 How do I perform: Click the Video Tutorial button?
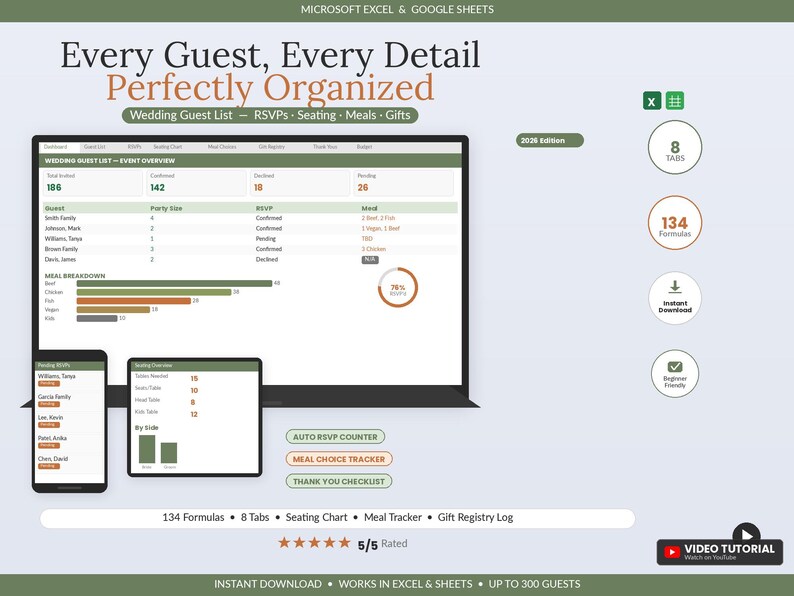(x=720, y=552)
